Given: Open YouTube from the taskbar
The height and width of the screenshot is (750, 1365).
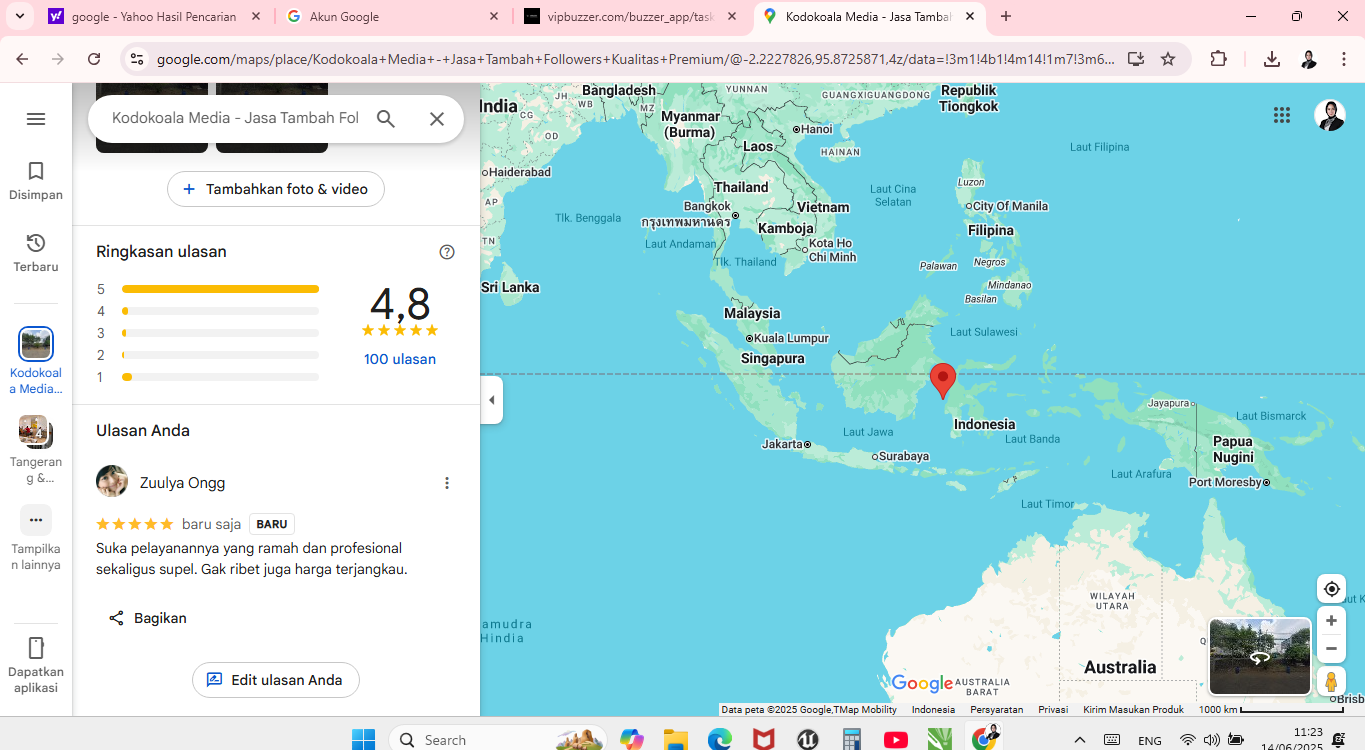Looking at the screenshot, I should pyautogui.click(x=895, y=740).
